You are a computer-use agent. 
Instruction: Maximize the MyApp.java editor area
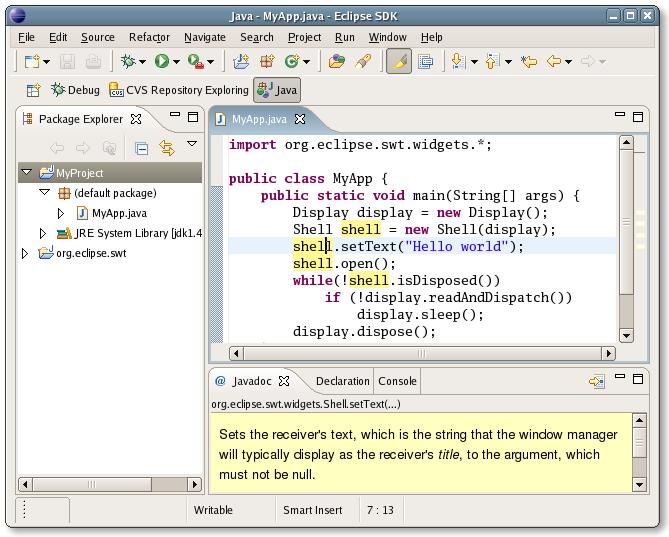pos(638,117)
